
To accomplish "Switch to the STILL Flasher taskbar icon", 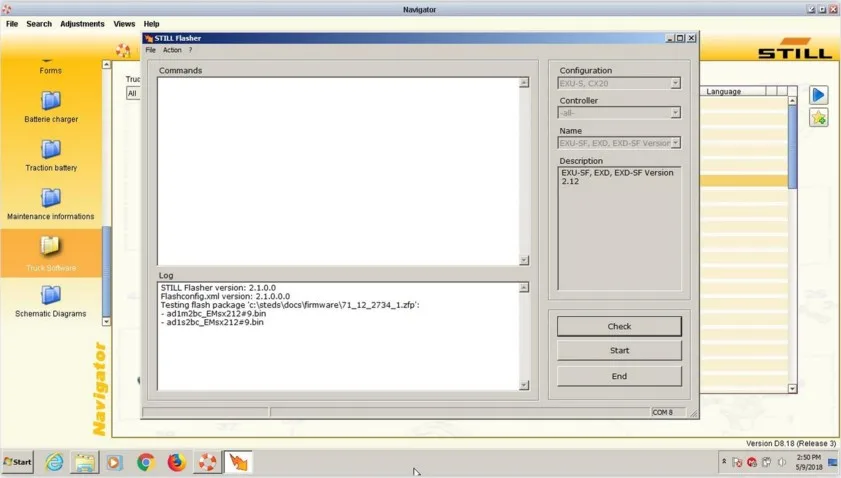I will coord(238,462).
